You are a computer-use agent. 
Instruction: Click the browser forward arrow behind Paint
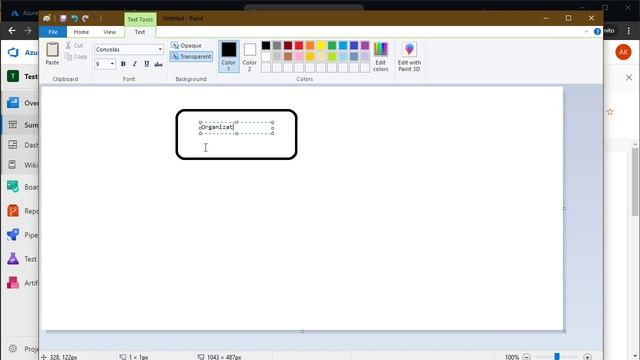(x=28, y=31)
